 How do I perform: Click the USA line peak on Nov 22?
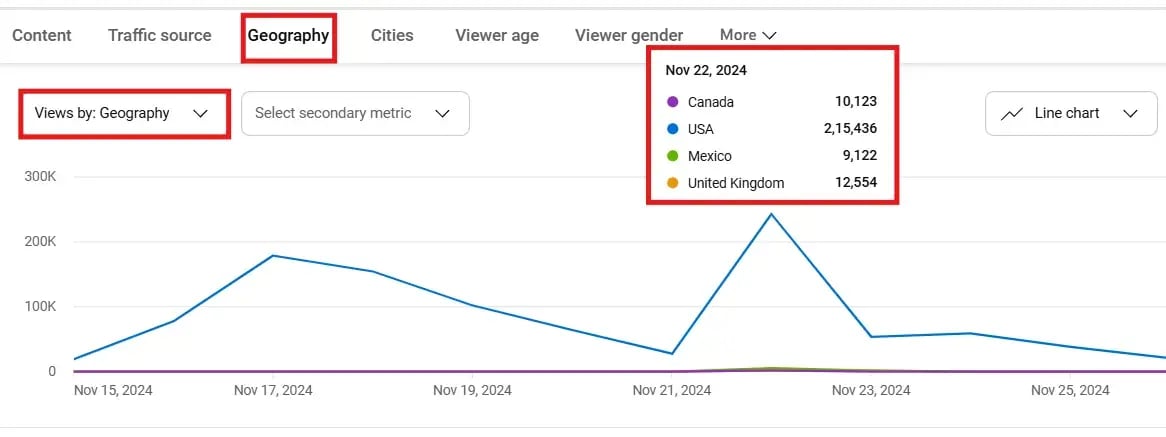click(x=771, y=214)
